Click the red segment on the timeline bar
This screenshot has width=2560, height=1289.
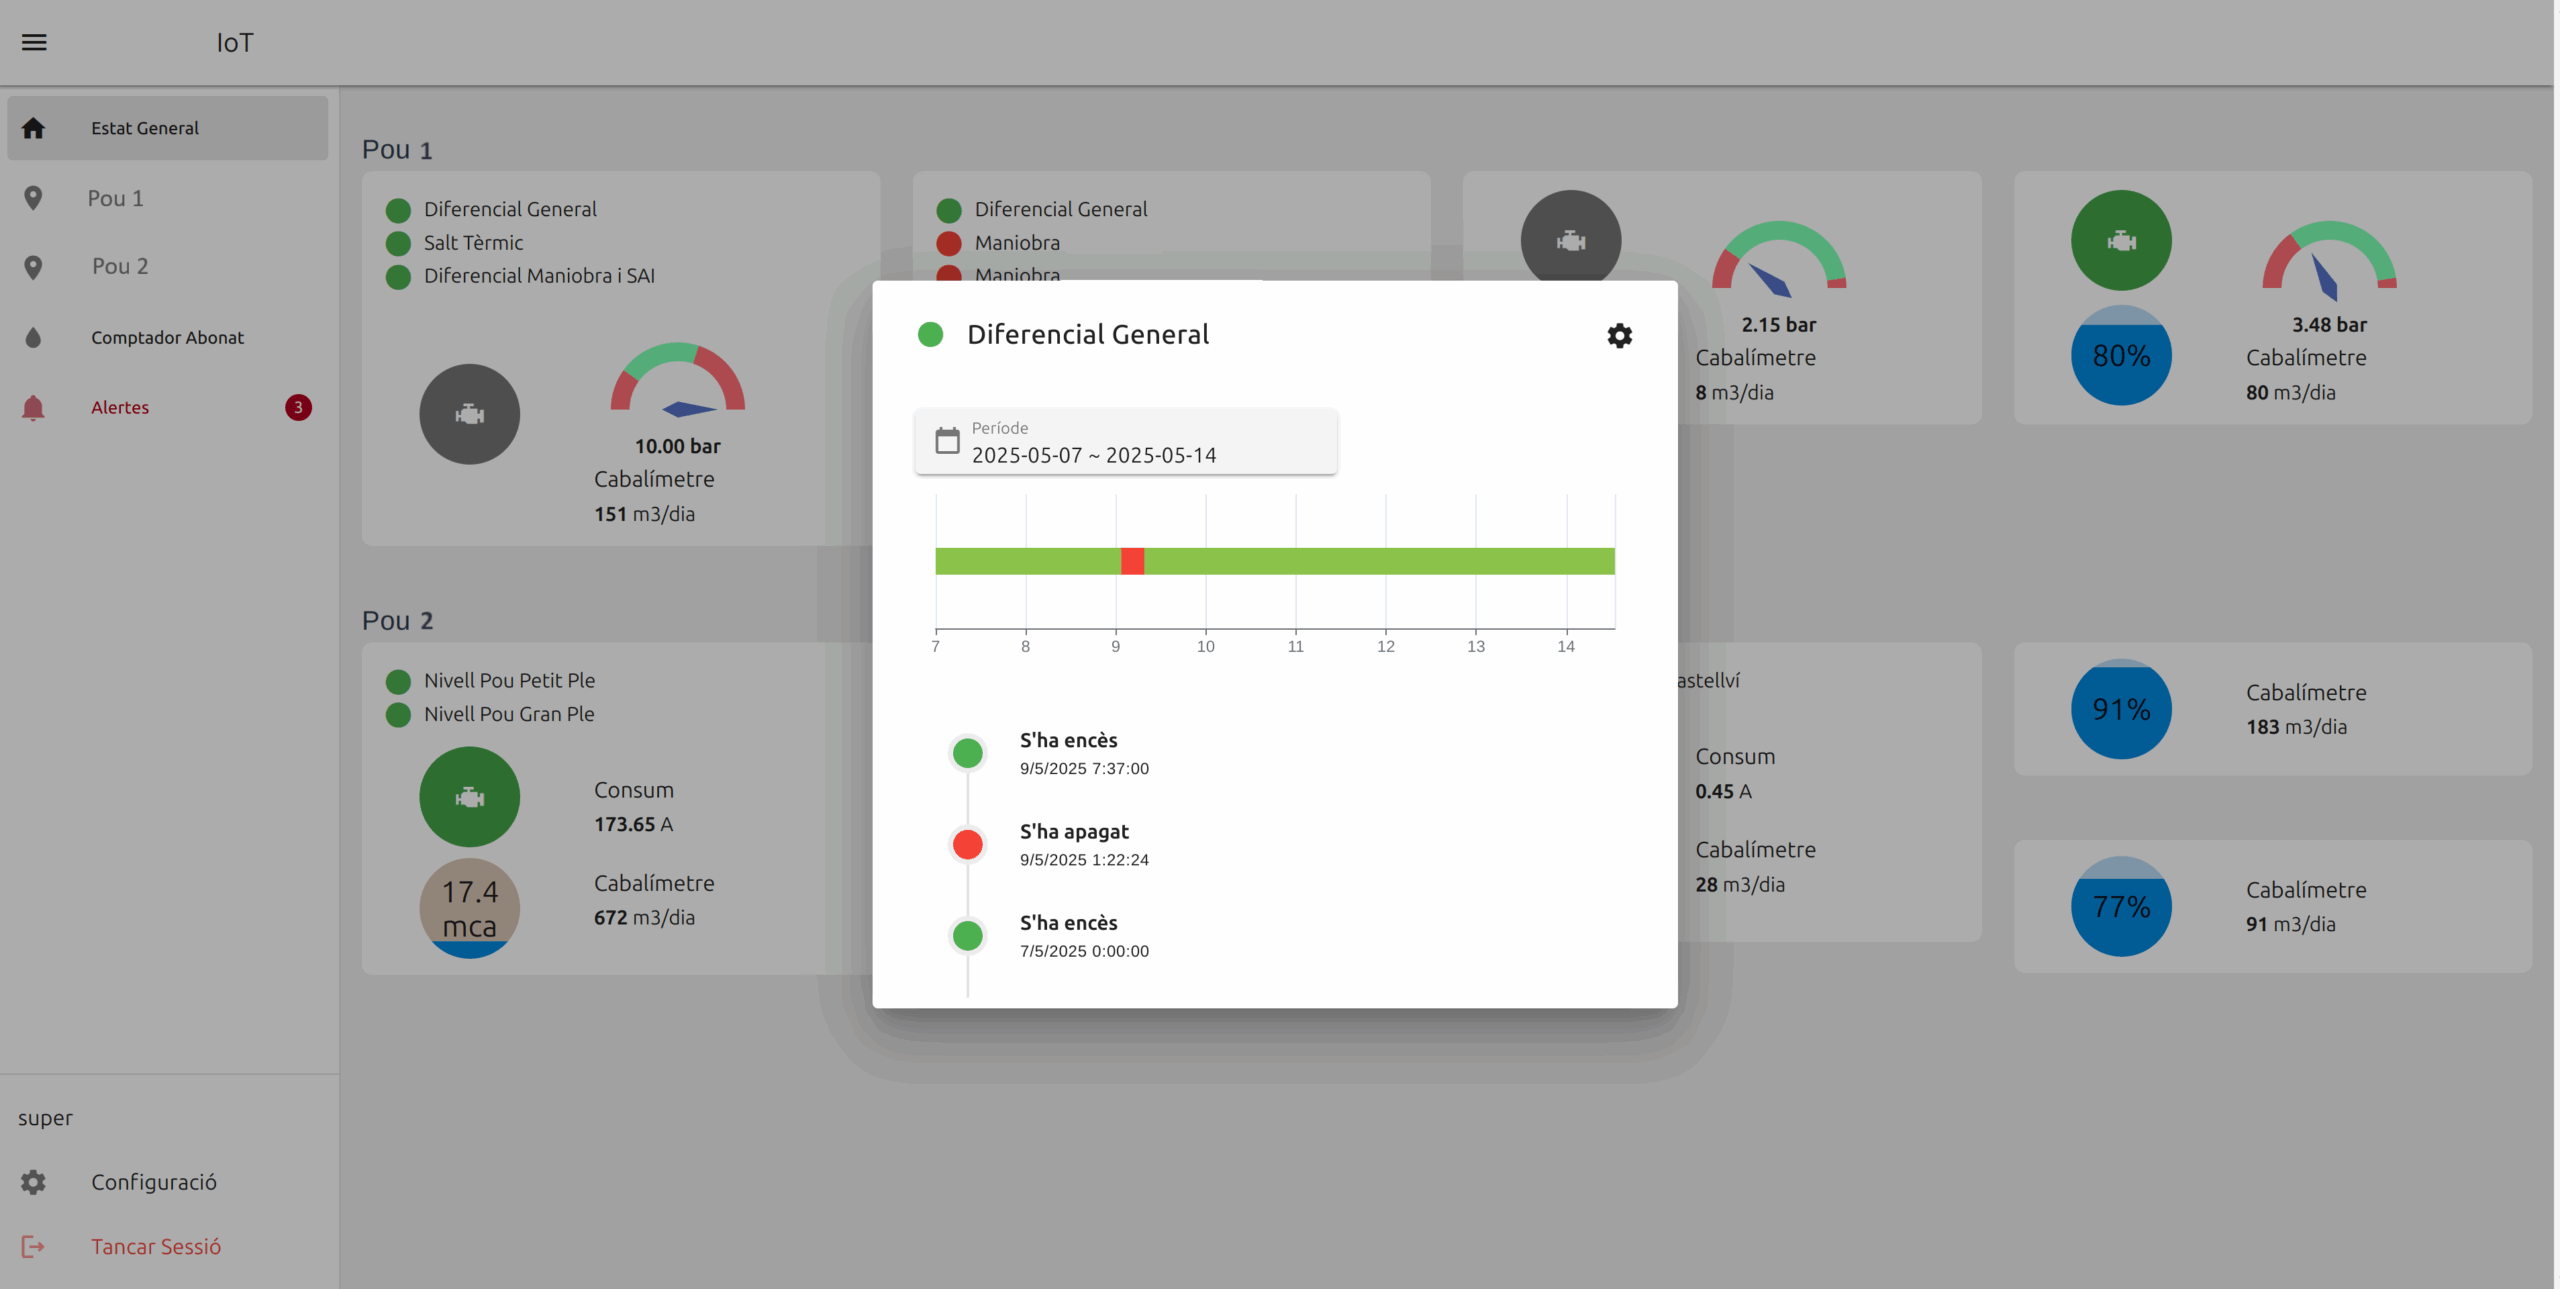click(x=1132, y=561)
